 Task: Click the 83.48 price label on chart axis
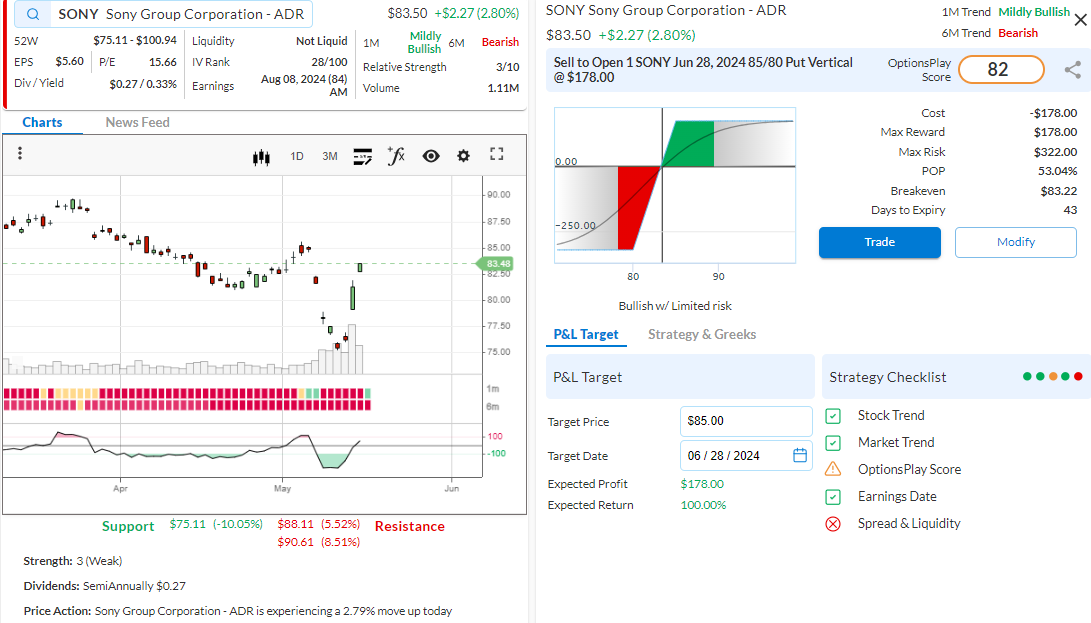click(x=495, y=264)
